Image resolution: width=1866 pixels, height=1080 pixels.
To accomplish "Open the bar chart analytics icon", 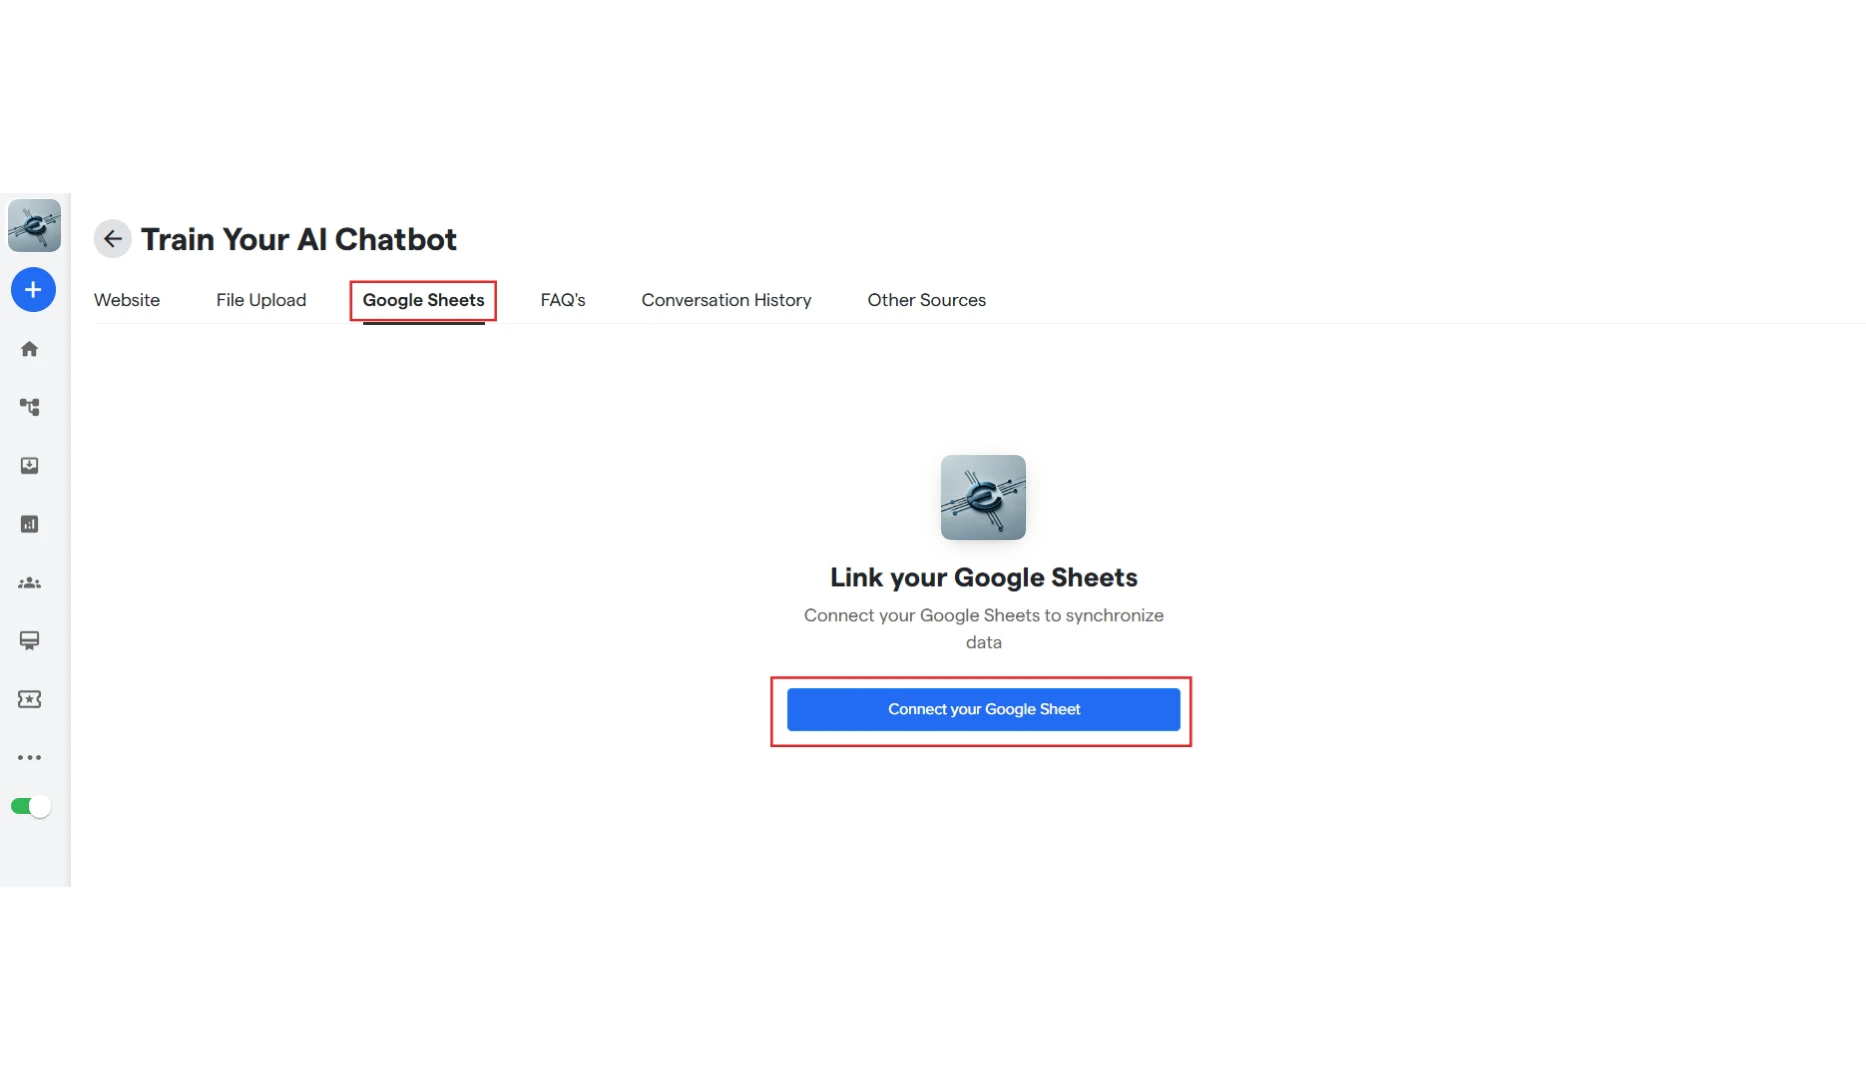I will click(30, 524).
